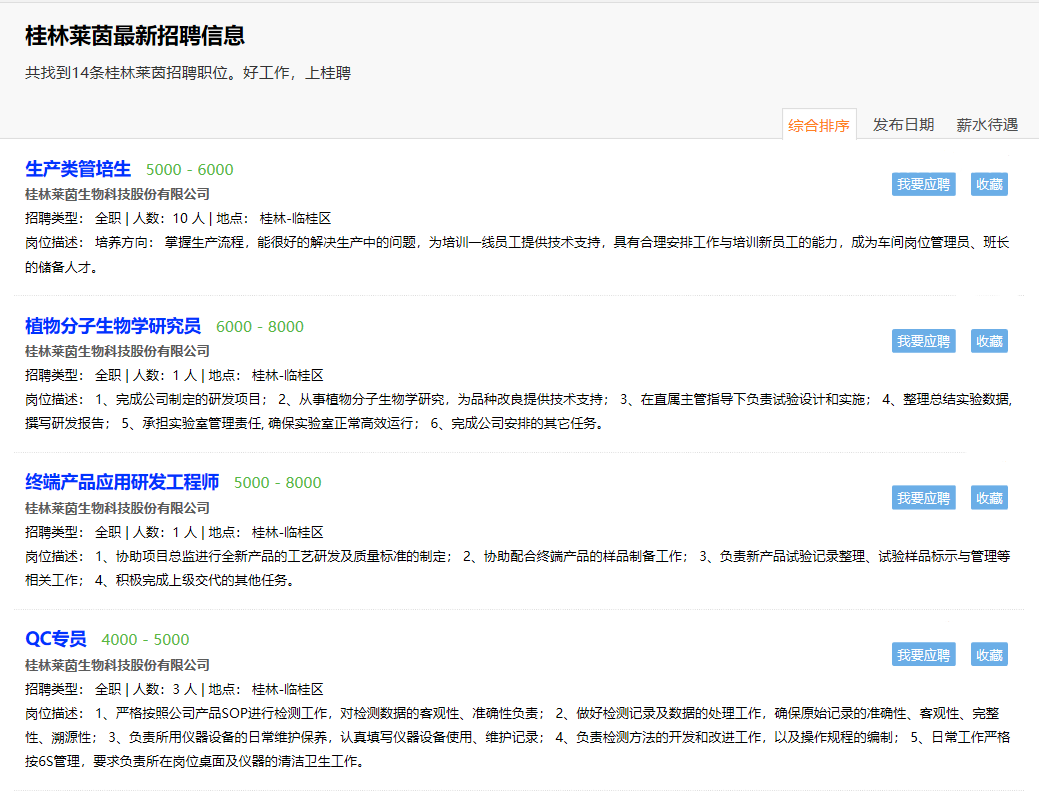1039x795 pixels.
Task: Select the salary text 4000 - 5000
Action: click(x=145, y=640)
